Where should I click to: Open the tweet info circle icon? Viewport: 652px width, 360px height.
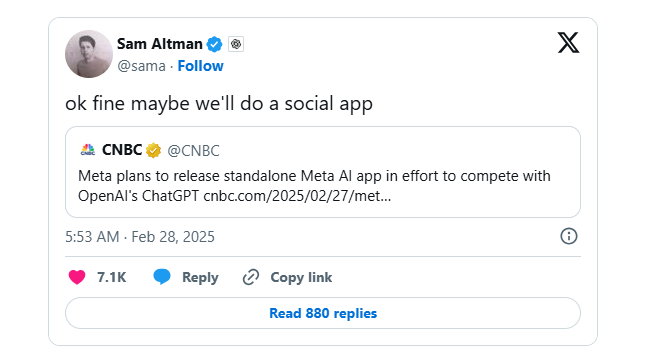click(x=568, y=236)
